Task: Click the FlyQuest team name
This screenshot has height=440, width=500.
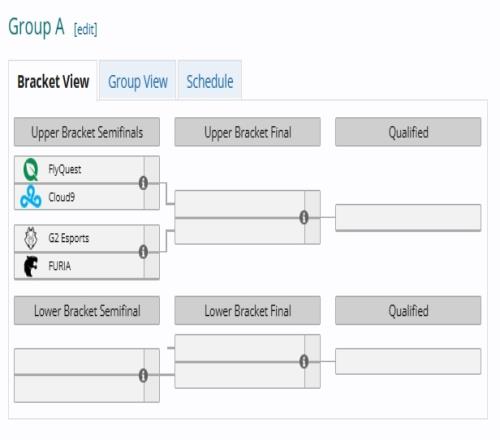Action: [x=65, y=169]
